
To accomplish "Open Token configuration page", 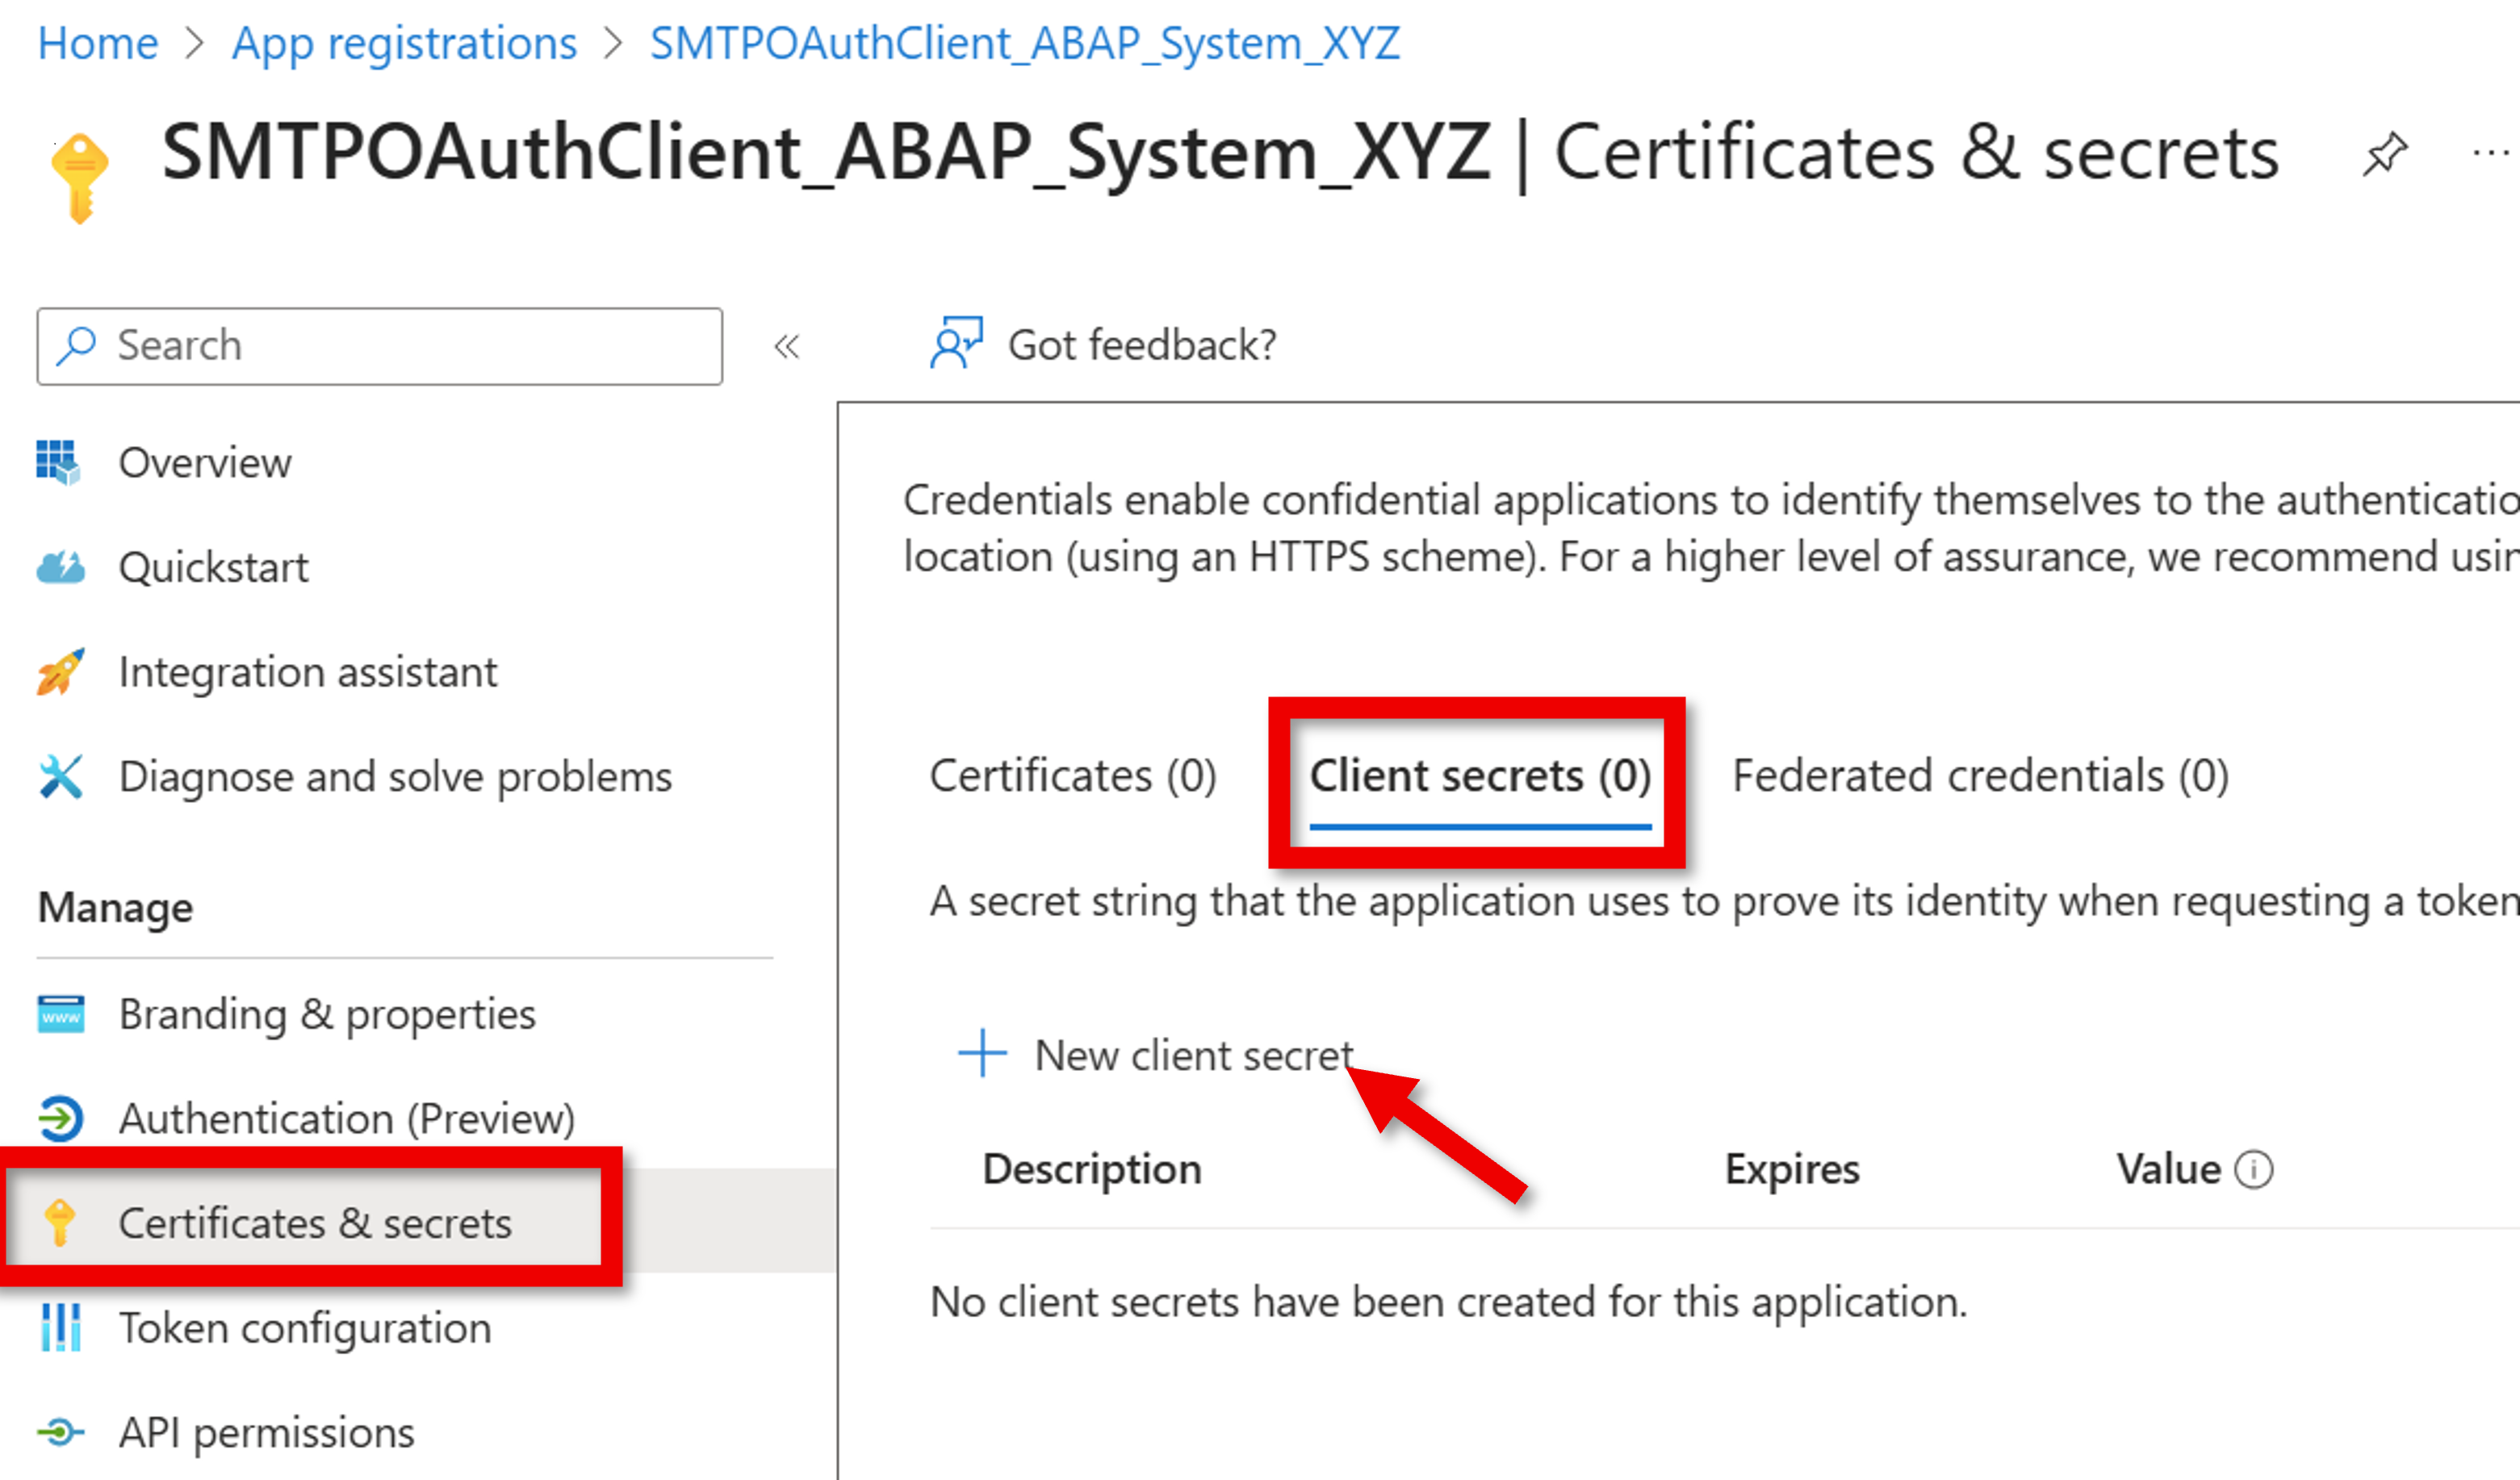I will 305,1328.
